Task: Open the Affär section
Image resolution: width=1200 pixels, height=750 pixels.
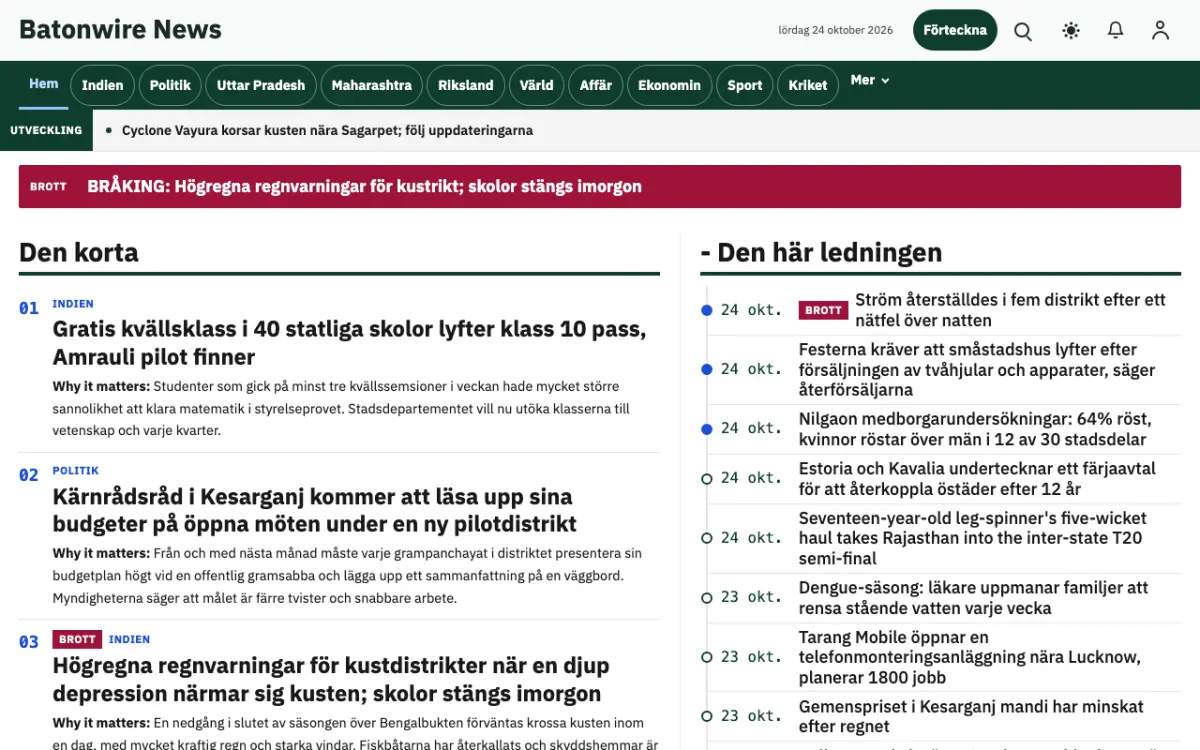Action: 596,85
